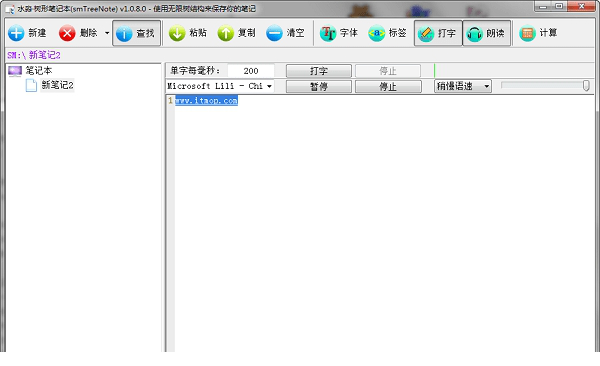The width and height of the screenshot is (600, 366).
Task: Open the 字体 (Font) tool
Action: point(339,33)
